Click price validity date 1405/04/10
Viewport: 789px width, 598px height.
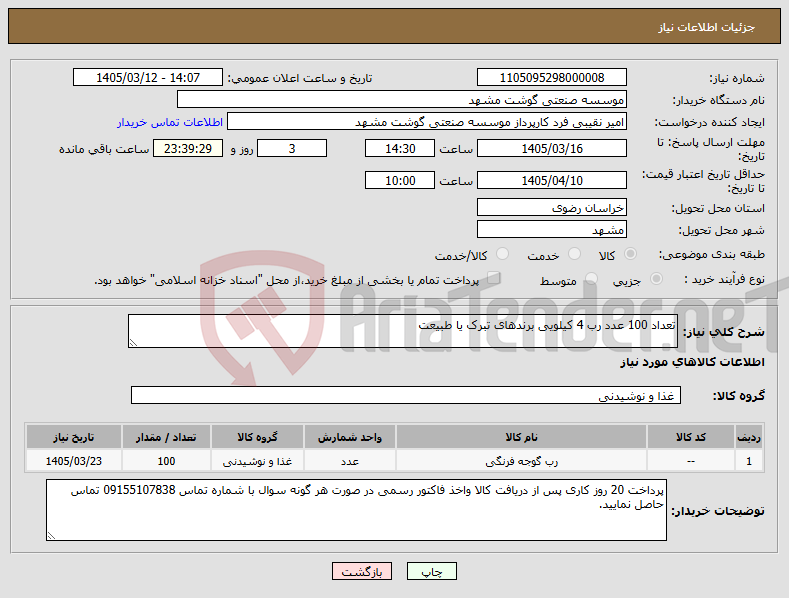coord(551,180)
